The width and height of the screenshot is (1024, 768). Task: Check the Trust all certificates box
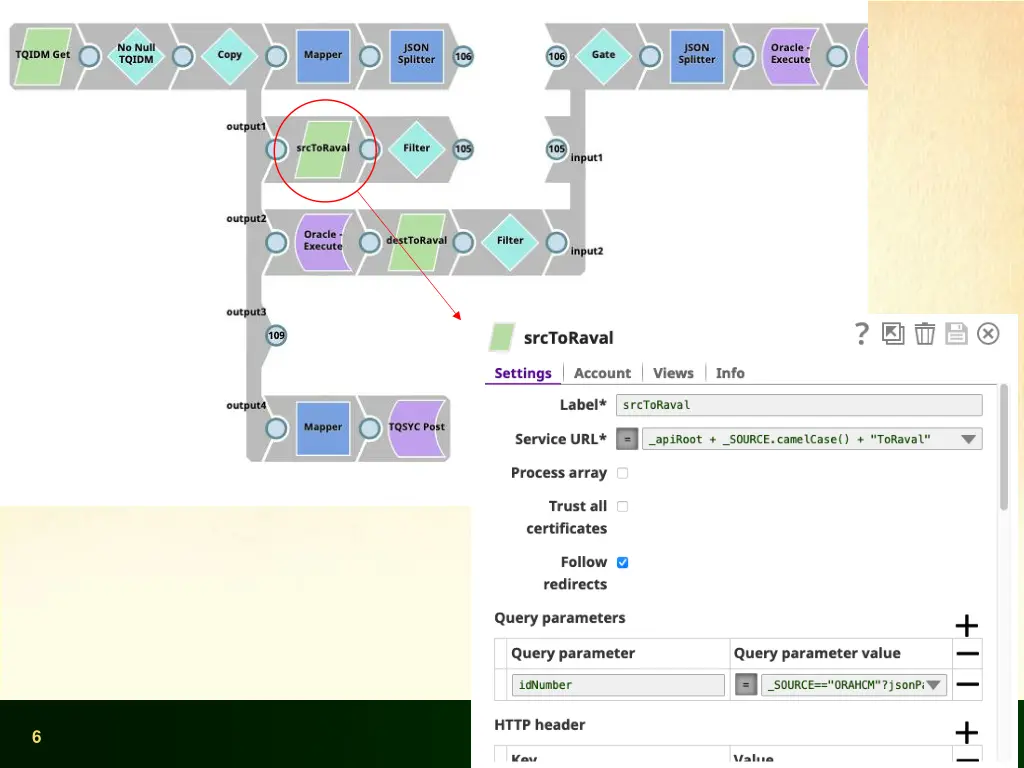coord(622,506)
